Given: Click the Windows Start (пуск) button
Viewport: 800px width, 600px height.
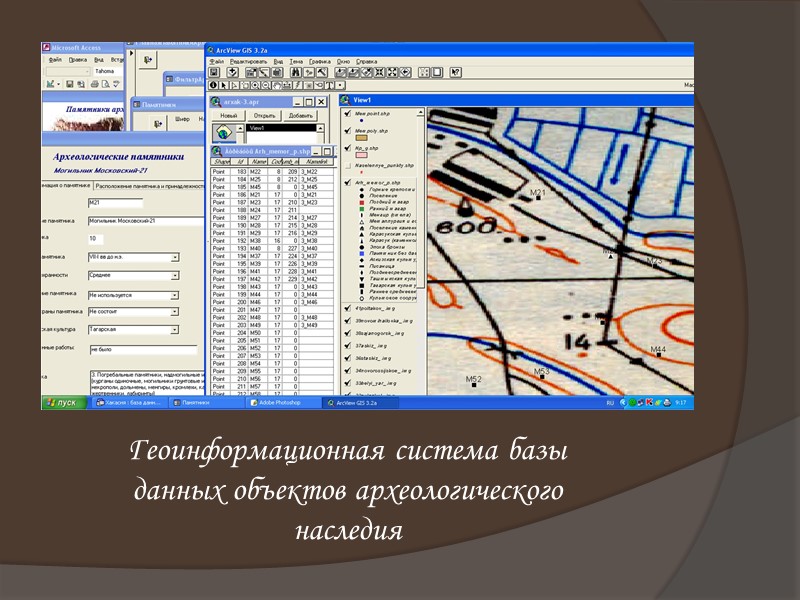Looking at the screenshot, I should 62,403.
